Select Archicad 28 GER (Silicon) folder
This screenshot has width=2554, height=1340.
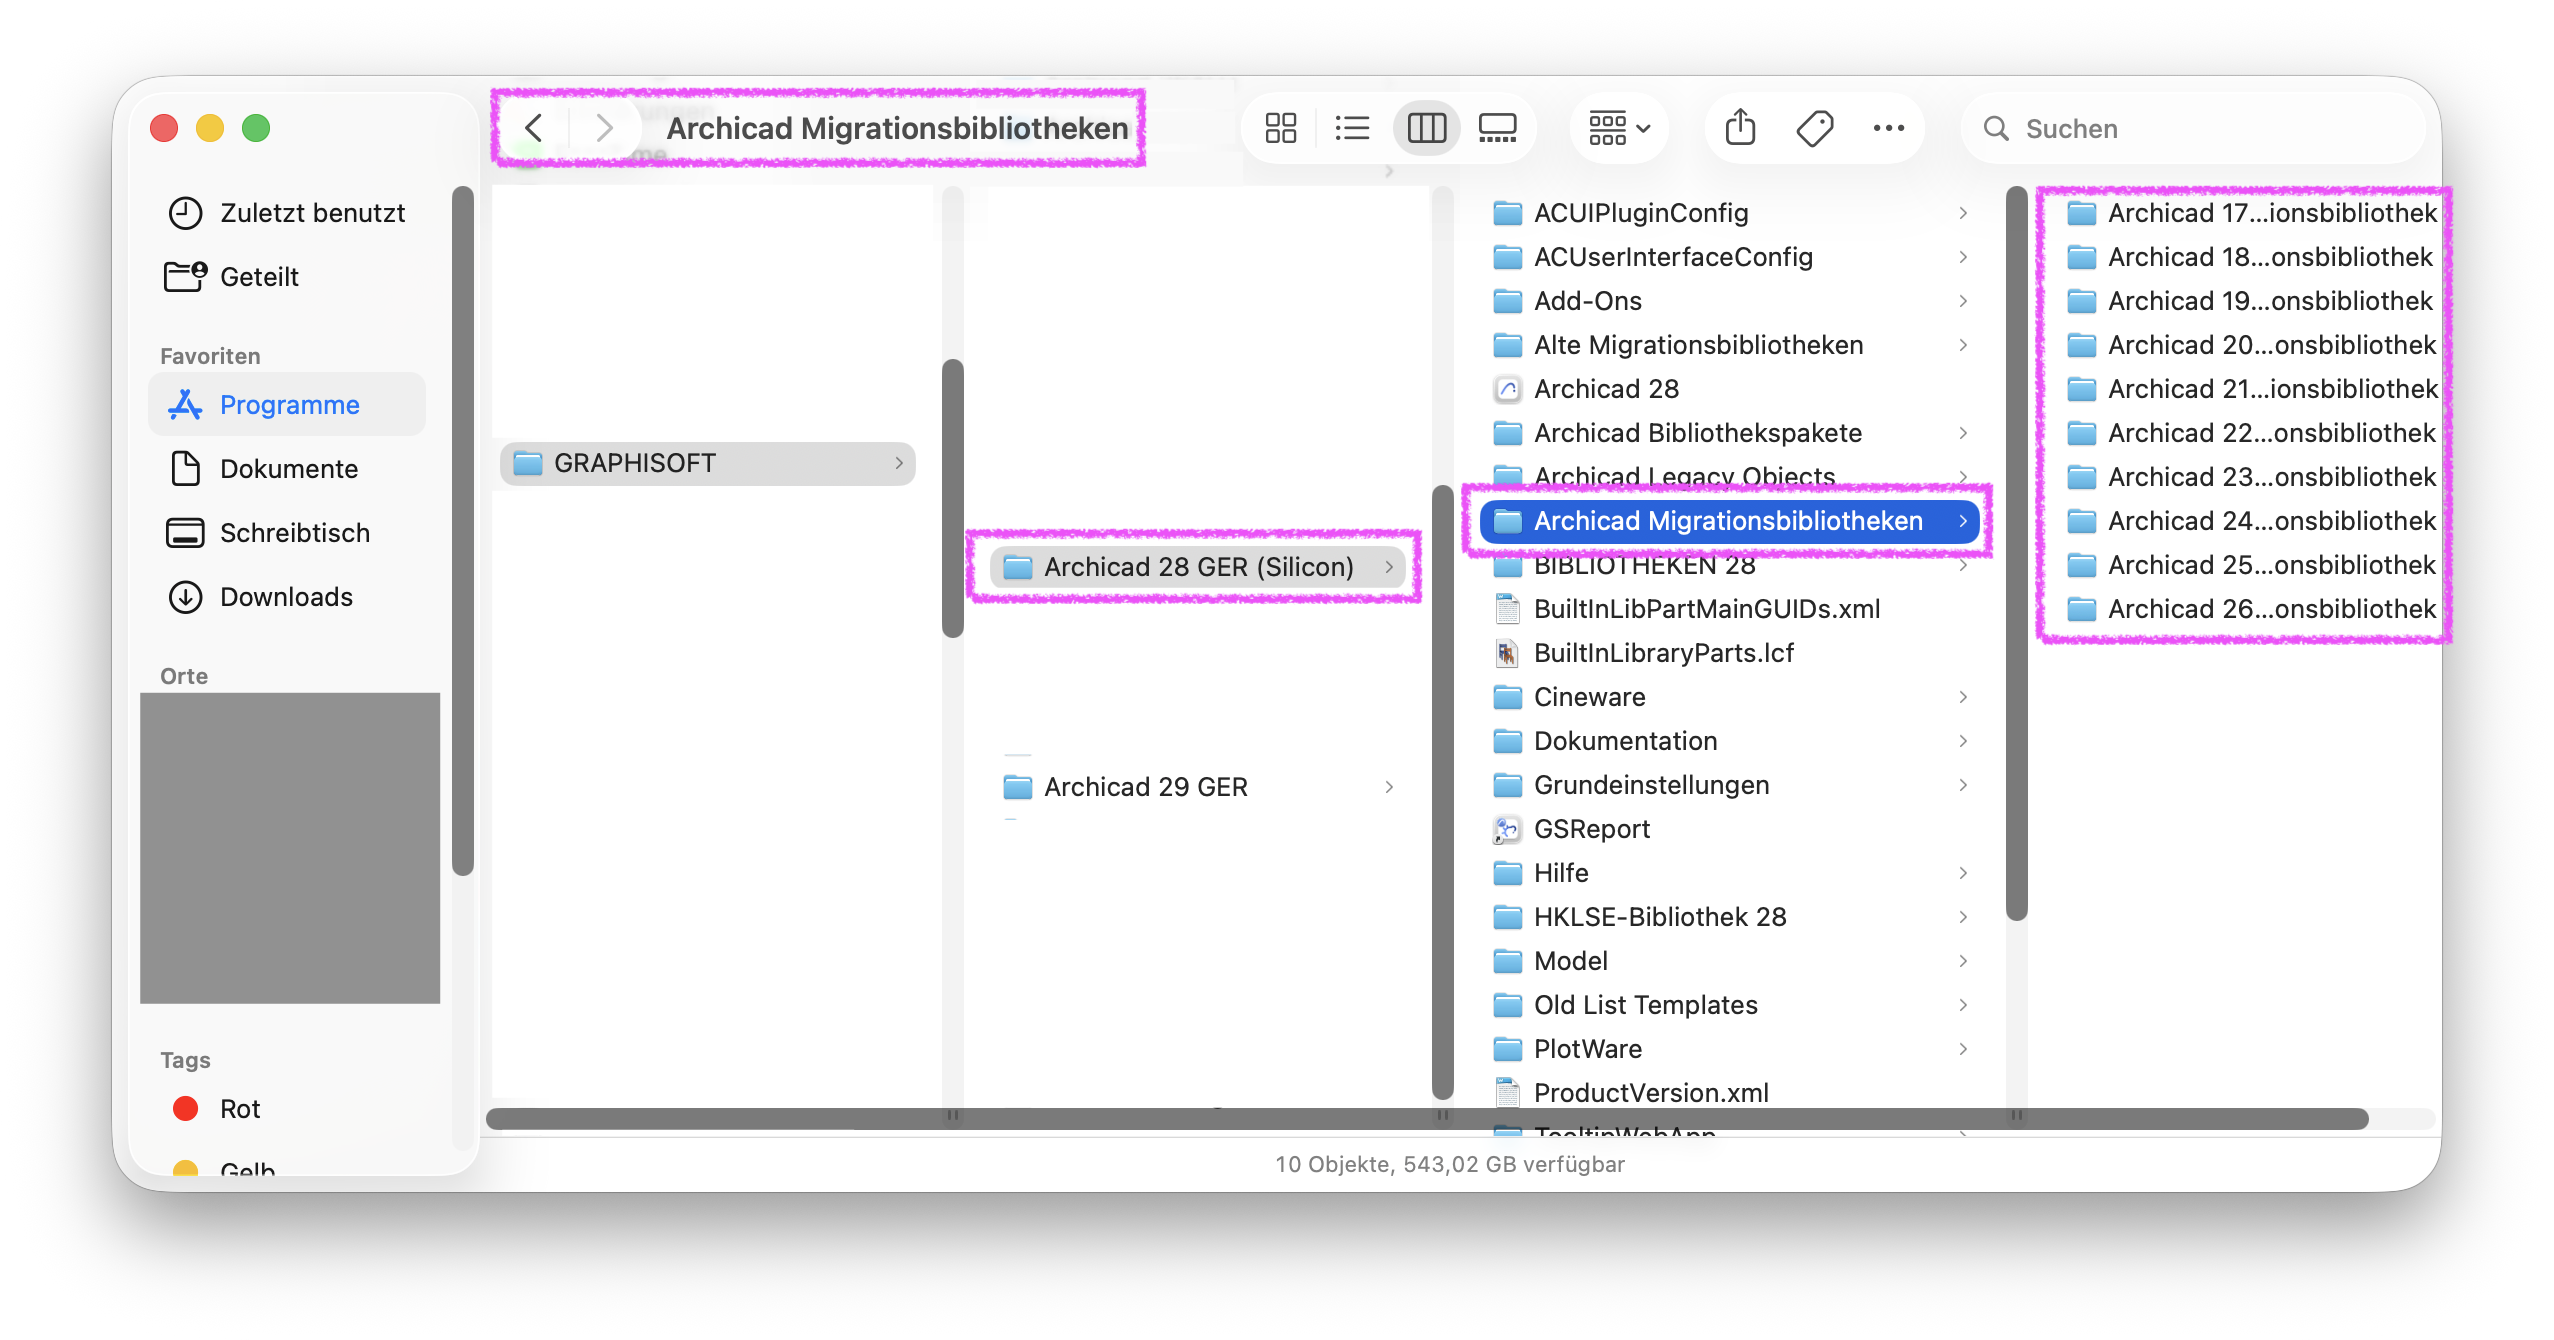click(x=1198, y=567)
